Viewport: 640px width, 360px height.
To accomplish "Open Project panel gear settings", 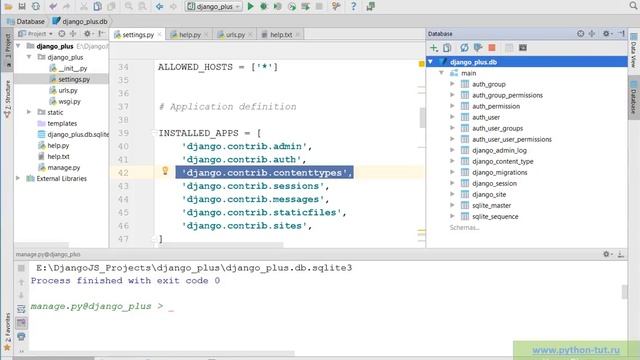I will (88, 33).
